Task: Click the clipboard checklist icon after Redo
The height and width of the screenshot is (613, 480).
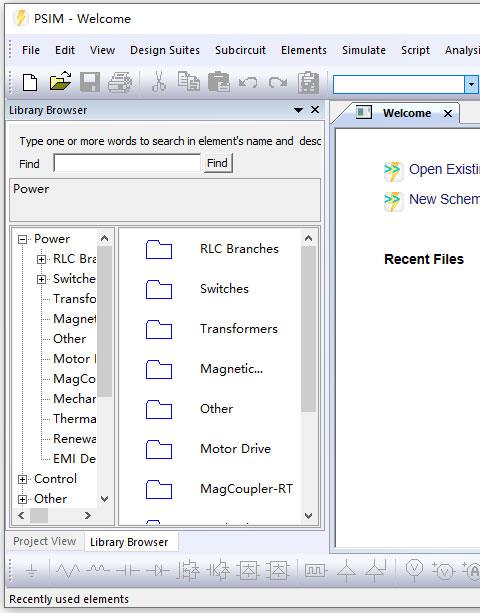Action: coord(308,82)
